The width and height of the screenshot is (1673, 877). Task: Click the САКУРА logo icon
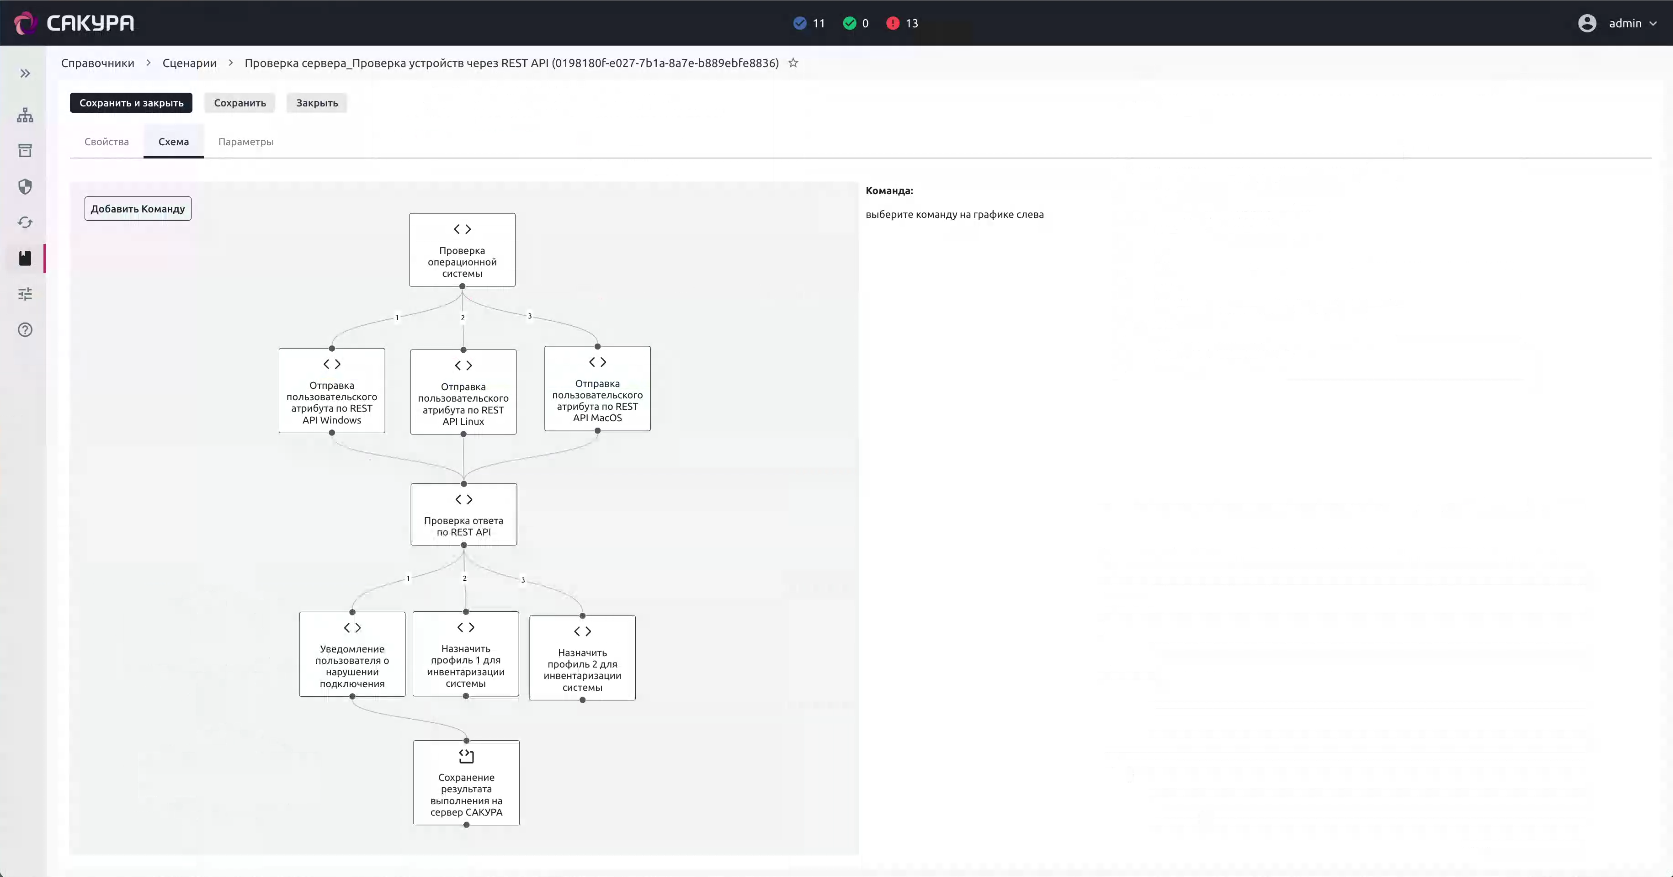(25, 23)
